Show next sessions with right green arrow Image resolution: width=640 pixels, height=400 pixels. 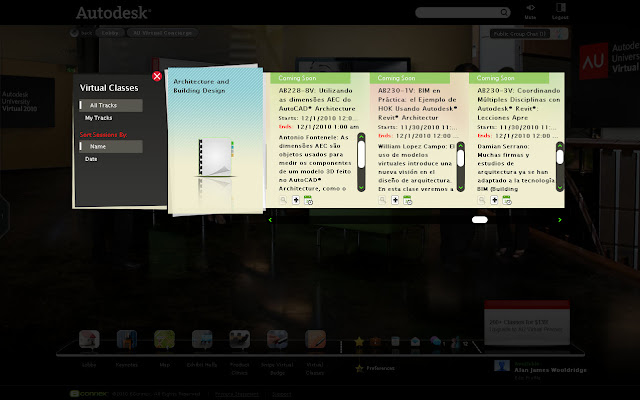(x=560, y=220)
